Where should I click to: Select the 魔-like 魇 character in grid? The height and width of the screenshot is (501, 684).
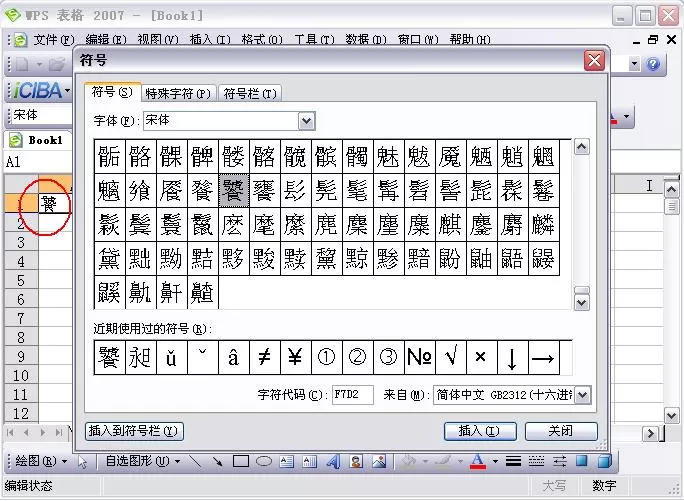[x=450, y=156]
